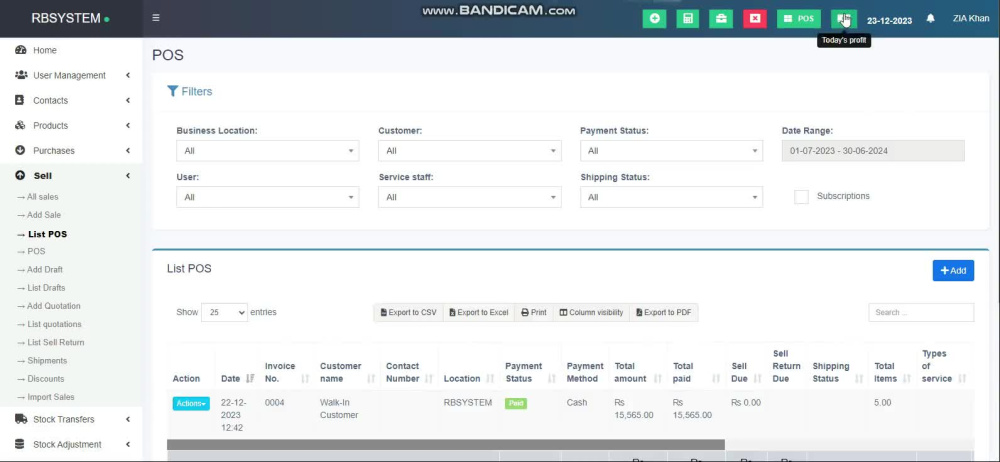
Task: Sort by Contact Number column
Action: 409,372
